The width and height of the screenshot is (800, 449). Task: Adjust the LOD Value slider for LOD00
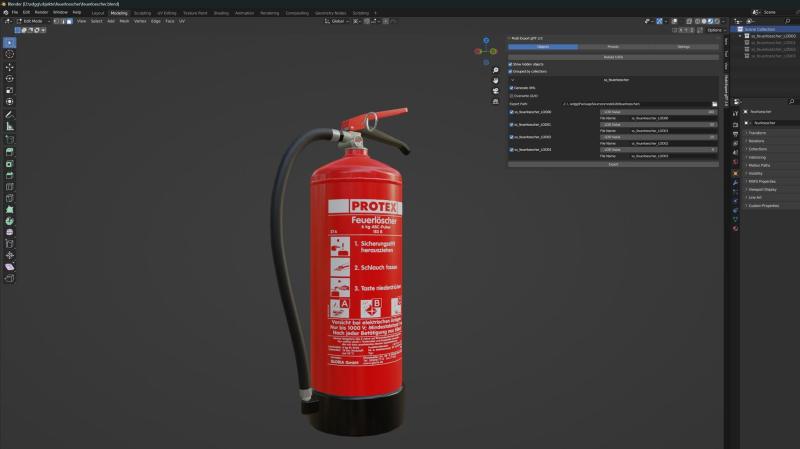[658, 112]
